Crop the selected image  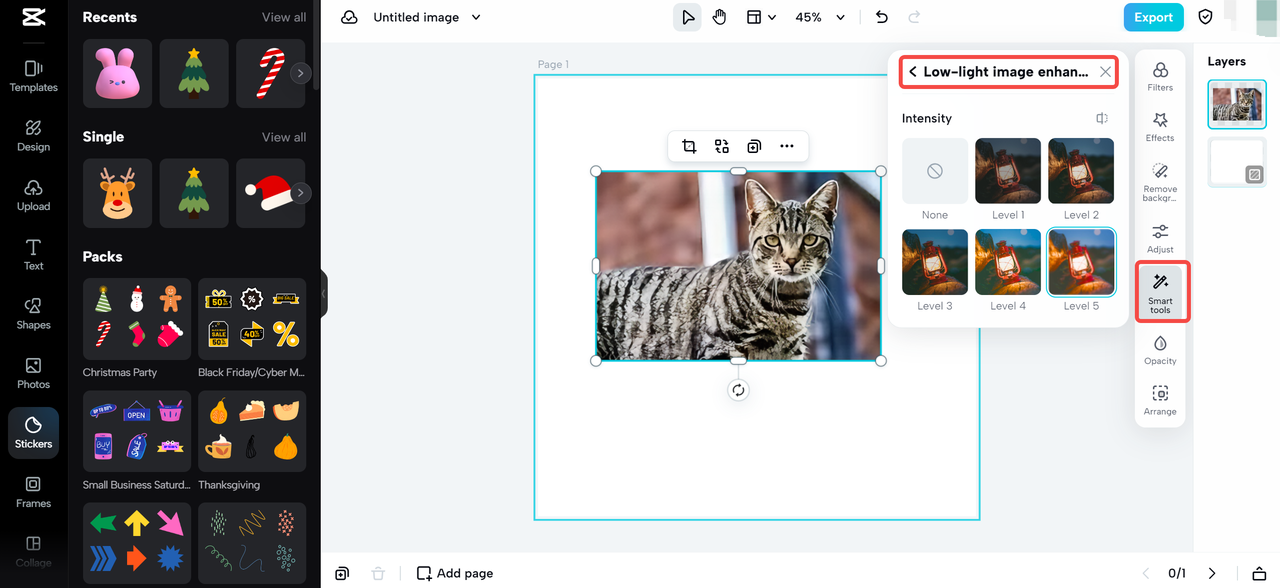(689, 146)
